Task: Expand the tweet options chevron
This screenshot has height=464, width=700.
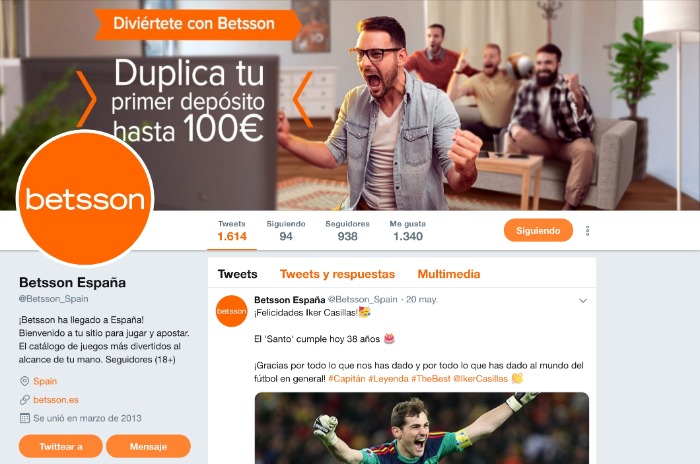Action: tap(583, 301)
